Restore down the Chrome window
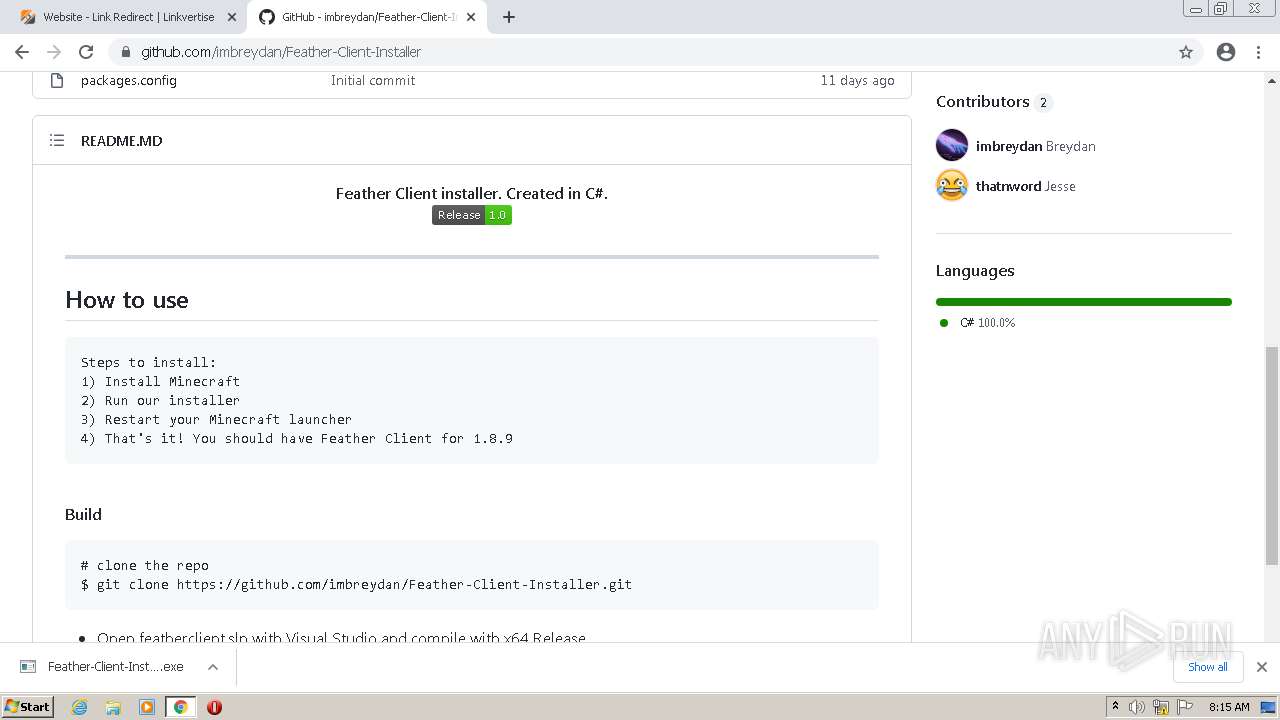The height and width of the screenshot is (720, 1280). 1221,9
